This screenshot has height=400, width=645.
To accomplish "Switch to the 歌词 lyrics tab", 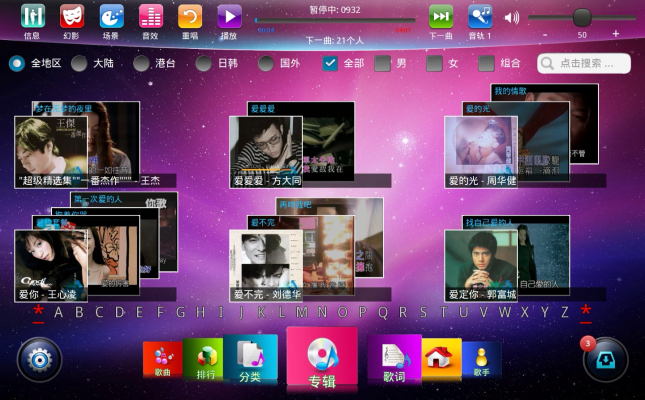I will 394,359.
